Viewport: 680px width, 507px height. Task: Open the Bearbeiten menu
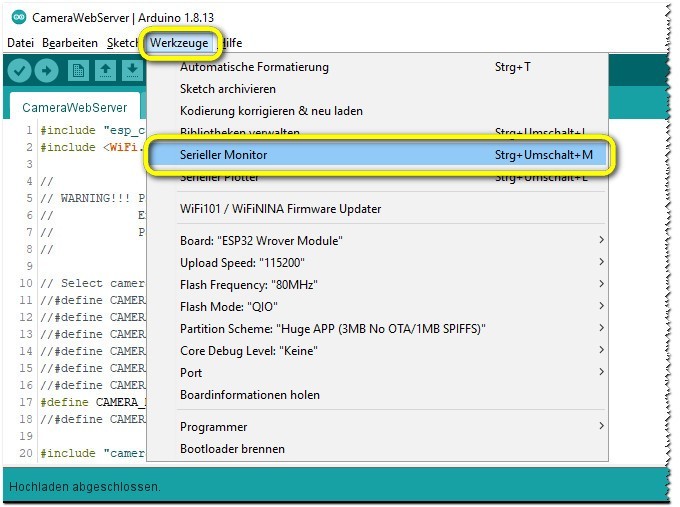[70, 43]
